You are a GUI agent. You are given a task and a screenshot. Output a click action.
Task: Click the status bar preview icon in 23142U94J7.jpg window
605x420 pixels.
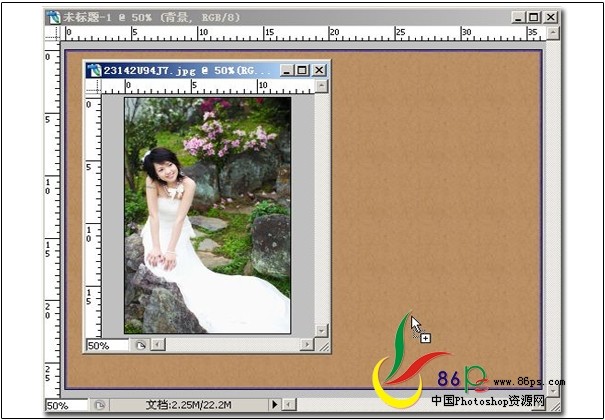click(140, 345)
